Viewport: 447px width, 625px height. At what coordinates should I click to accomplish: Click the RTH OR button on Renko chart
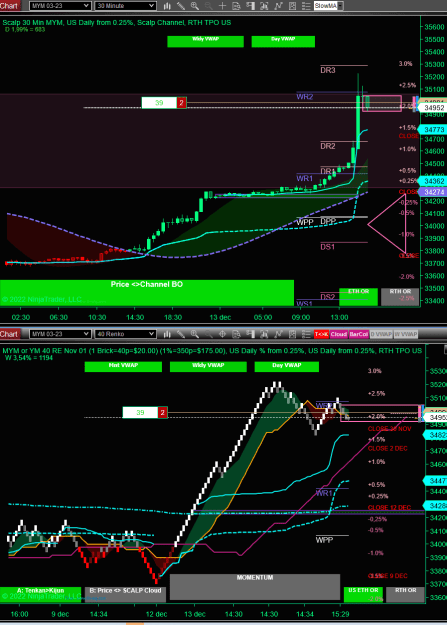tap(406, 594)
